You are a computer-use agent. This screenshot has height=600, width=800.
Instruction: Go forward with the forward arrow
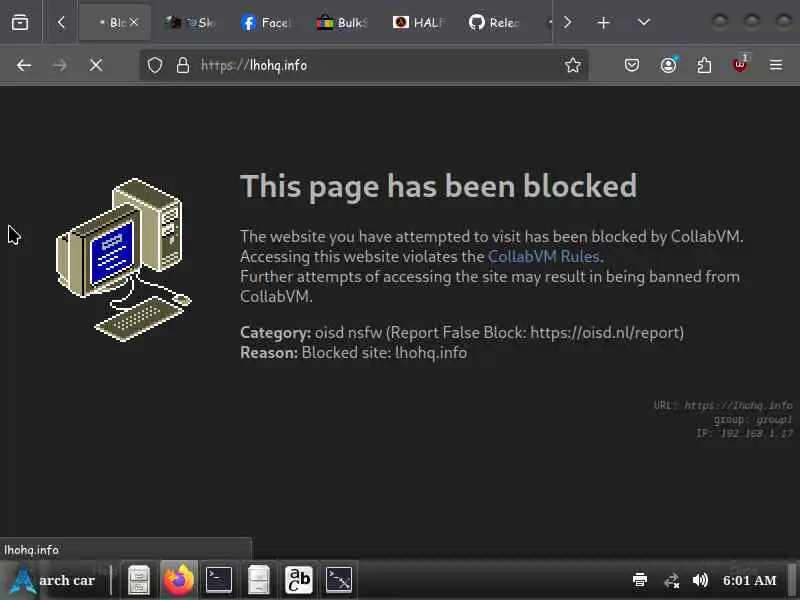pos(60,65)
